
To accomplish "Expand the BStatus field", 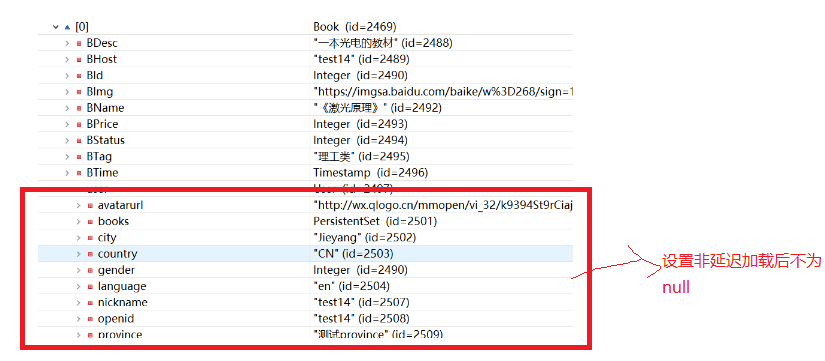I will click(x=67, y=141).
